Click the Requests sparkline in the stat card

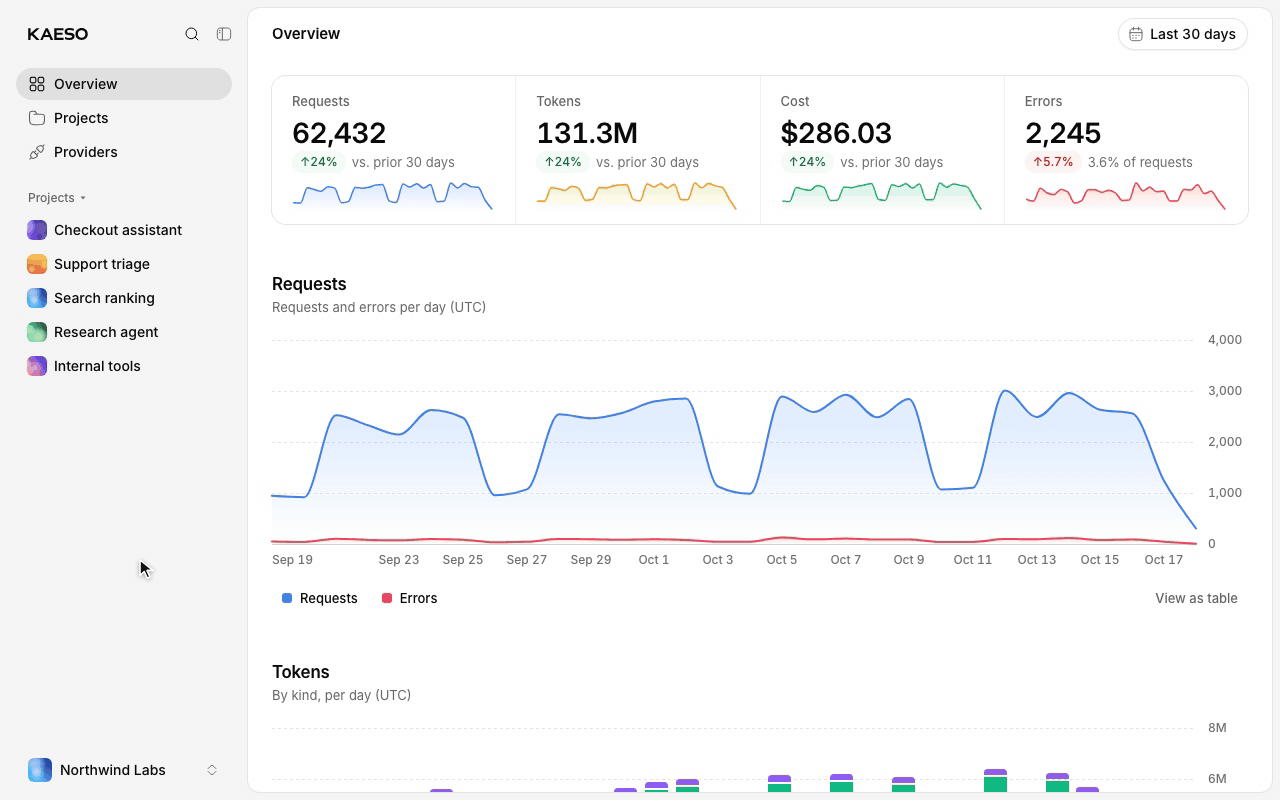point(392,195)
